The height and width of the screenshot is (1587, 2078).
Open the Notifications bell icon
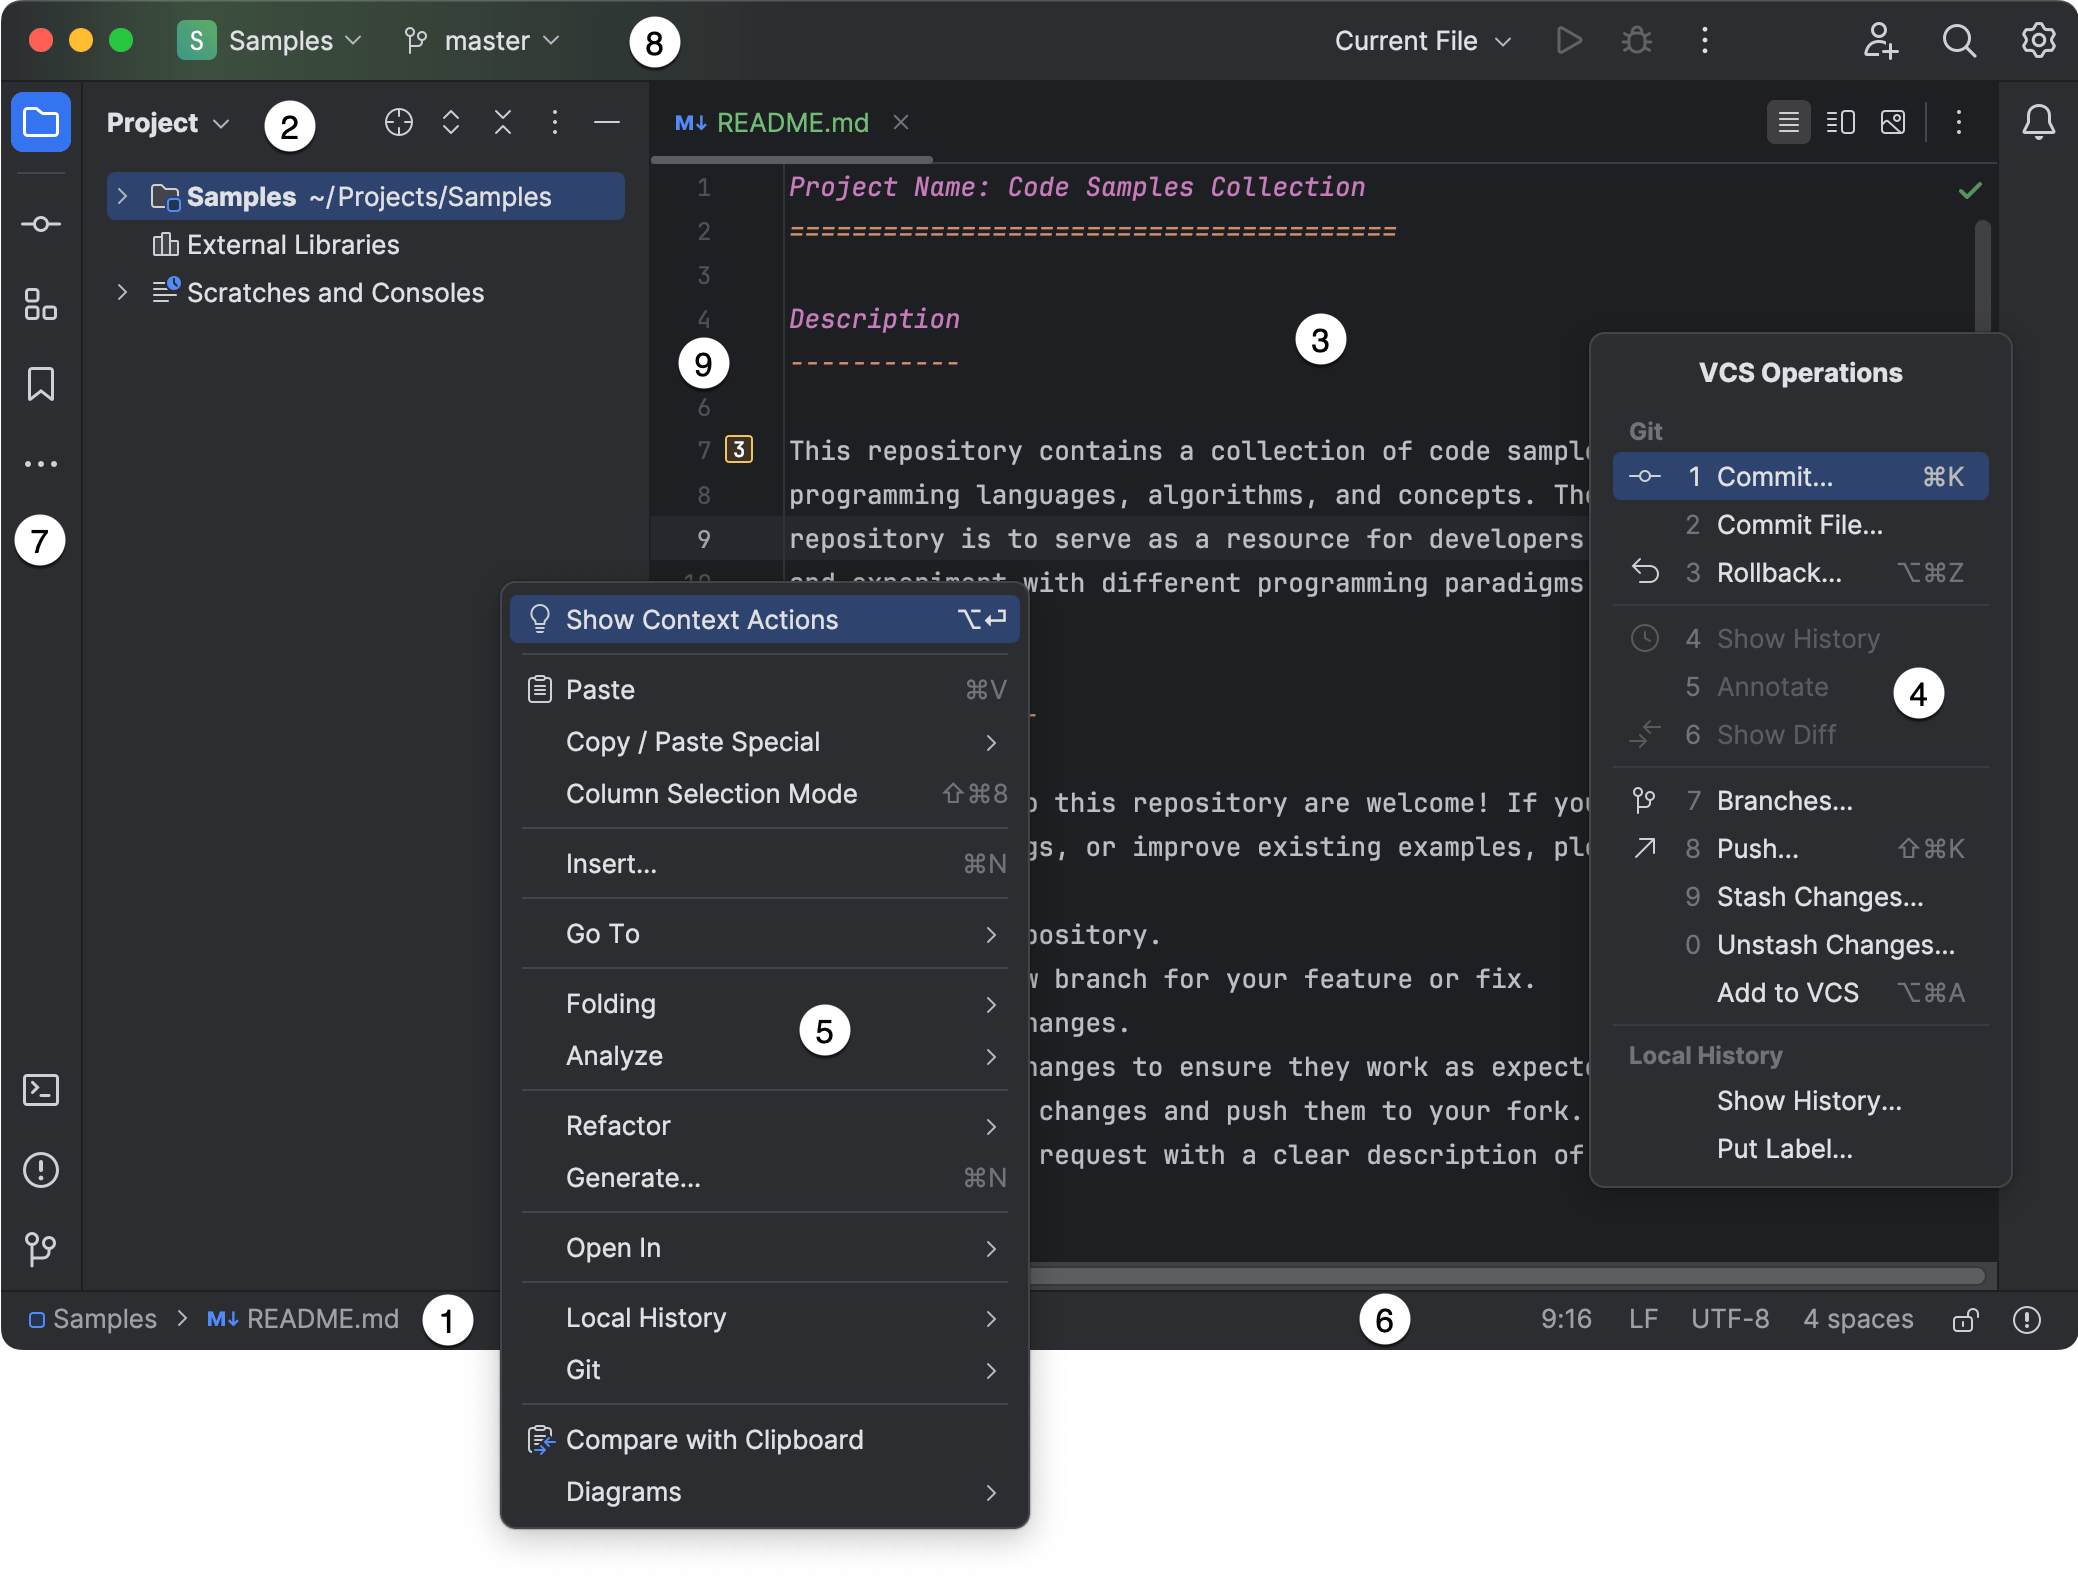(2038, 122)
